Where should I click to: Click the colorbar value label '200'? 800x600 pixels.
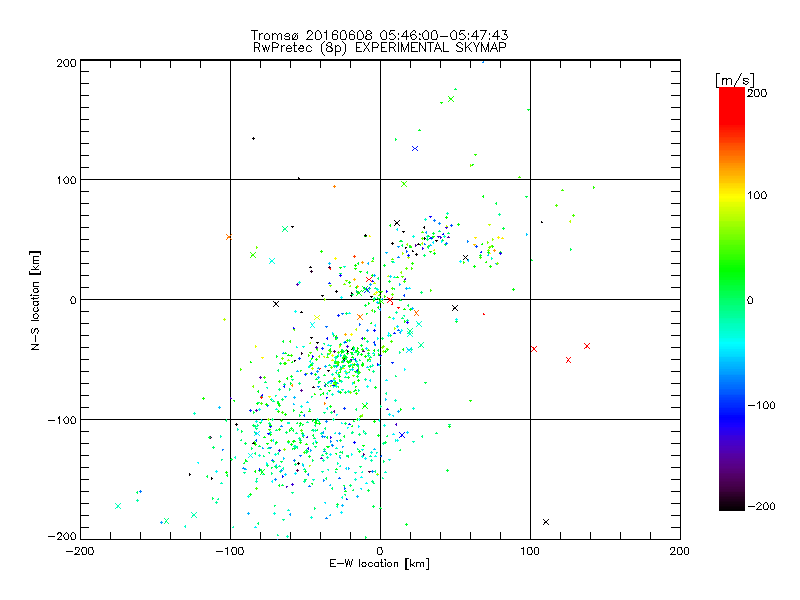click(757, 93)
